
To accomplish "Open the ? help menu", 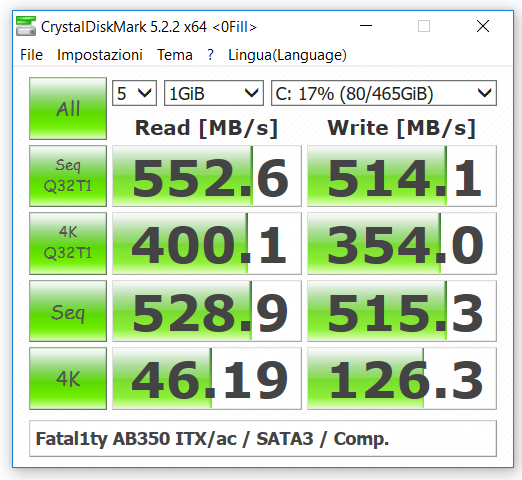I will coord(210,55).
